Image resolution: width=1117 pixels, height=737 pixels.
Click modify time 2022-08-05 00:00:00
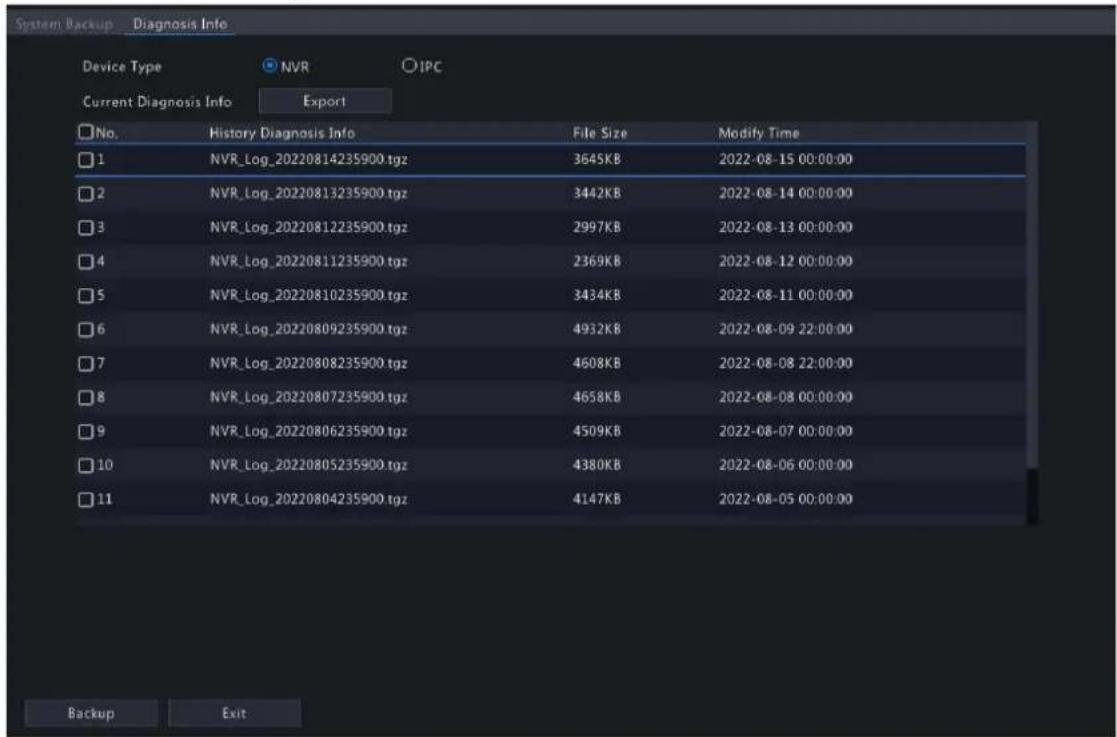[785, 499]
